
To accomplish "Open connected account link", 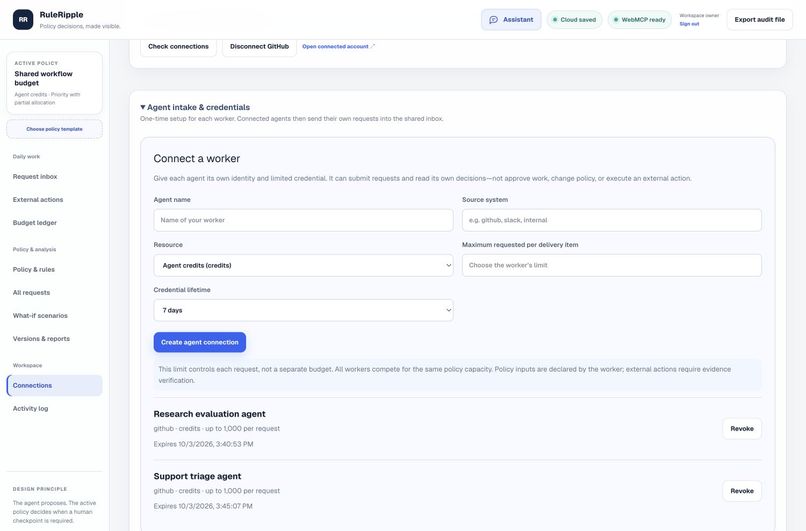I will [x=338, y=46].
